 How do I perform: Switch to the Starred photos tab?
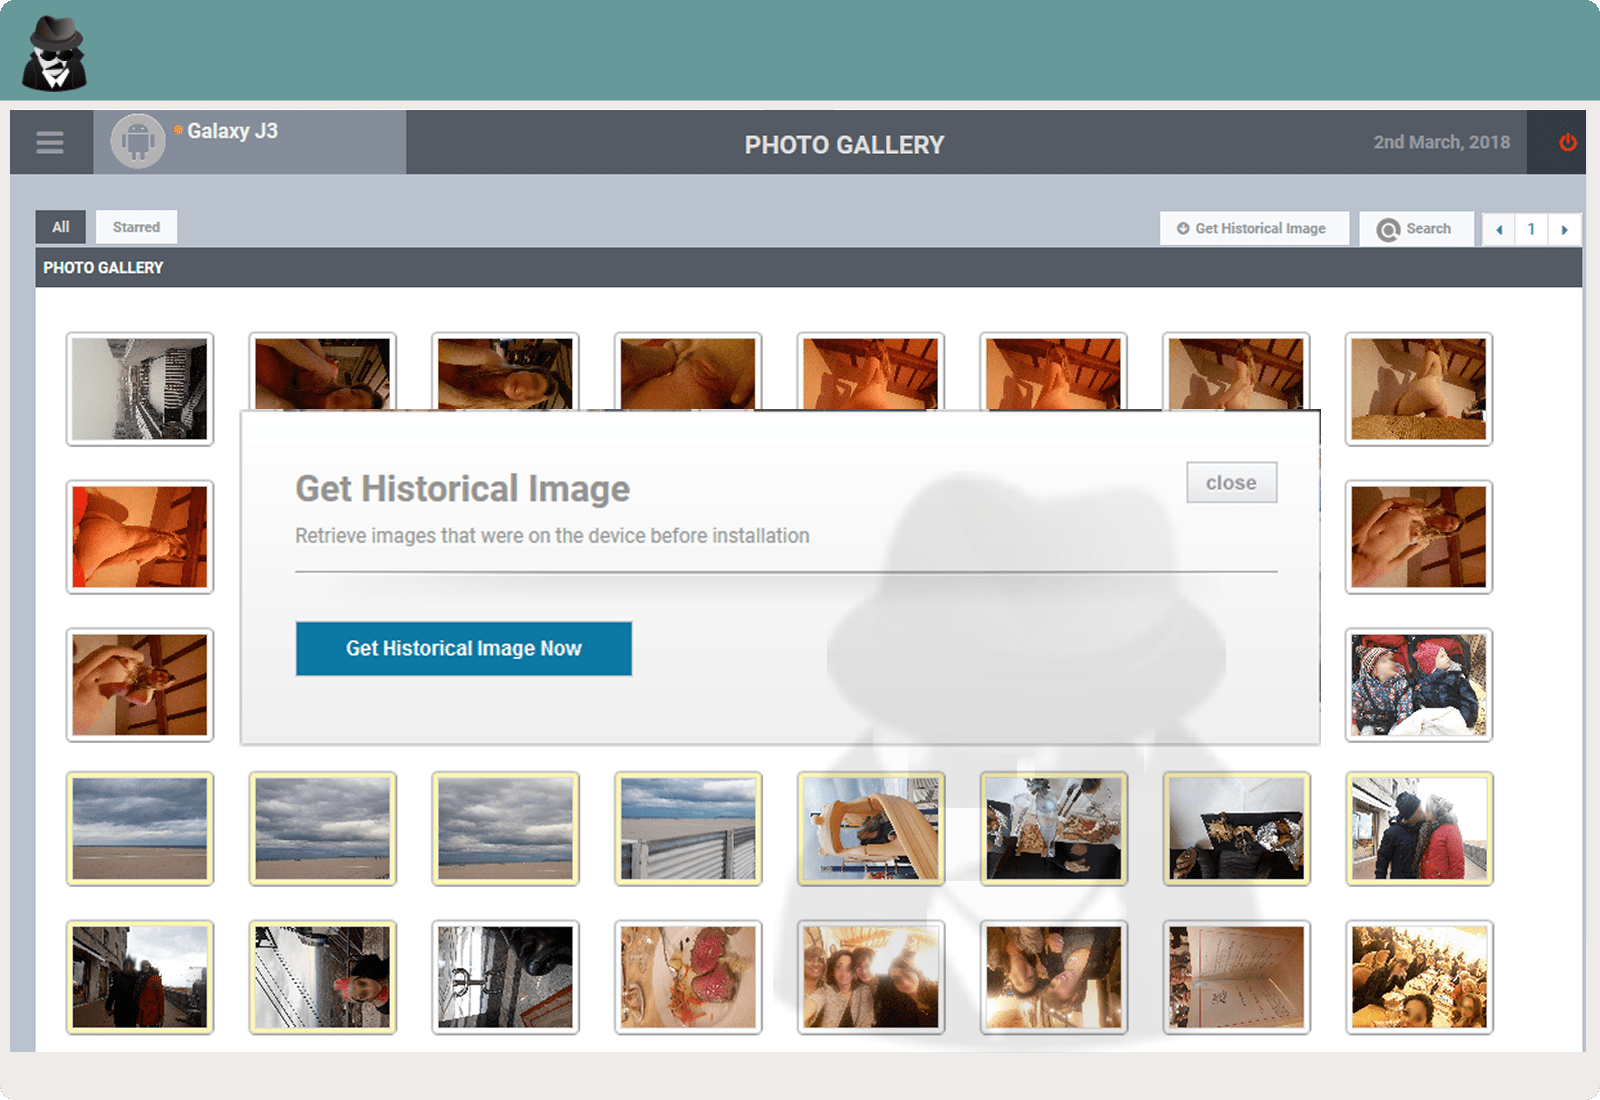click(x=136, y=227)
